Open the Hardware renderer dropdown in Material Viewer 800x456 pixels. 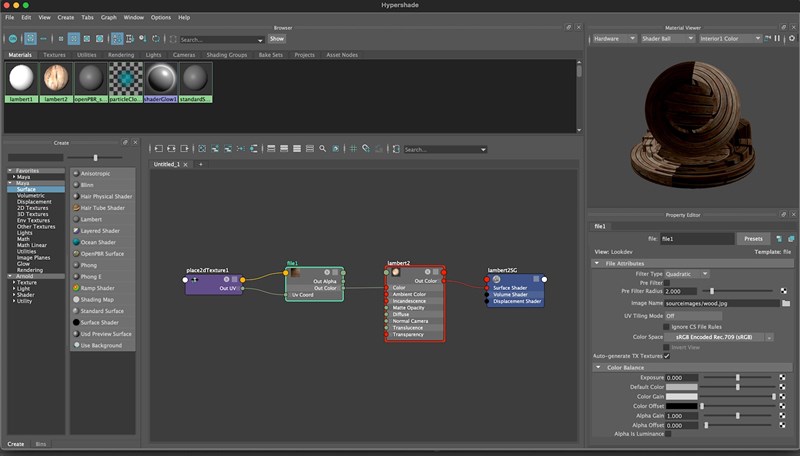615,39
